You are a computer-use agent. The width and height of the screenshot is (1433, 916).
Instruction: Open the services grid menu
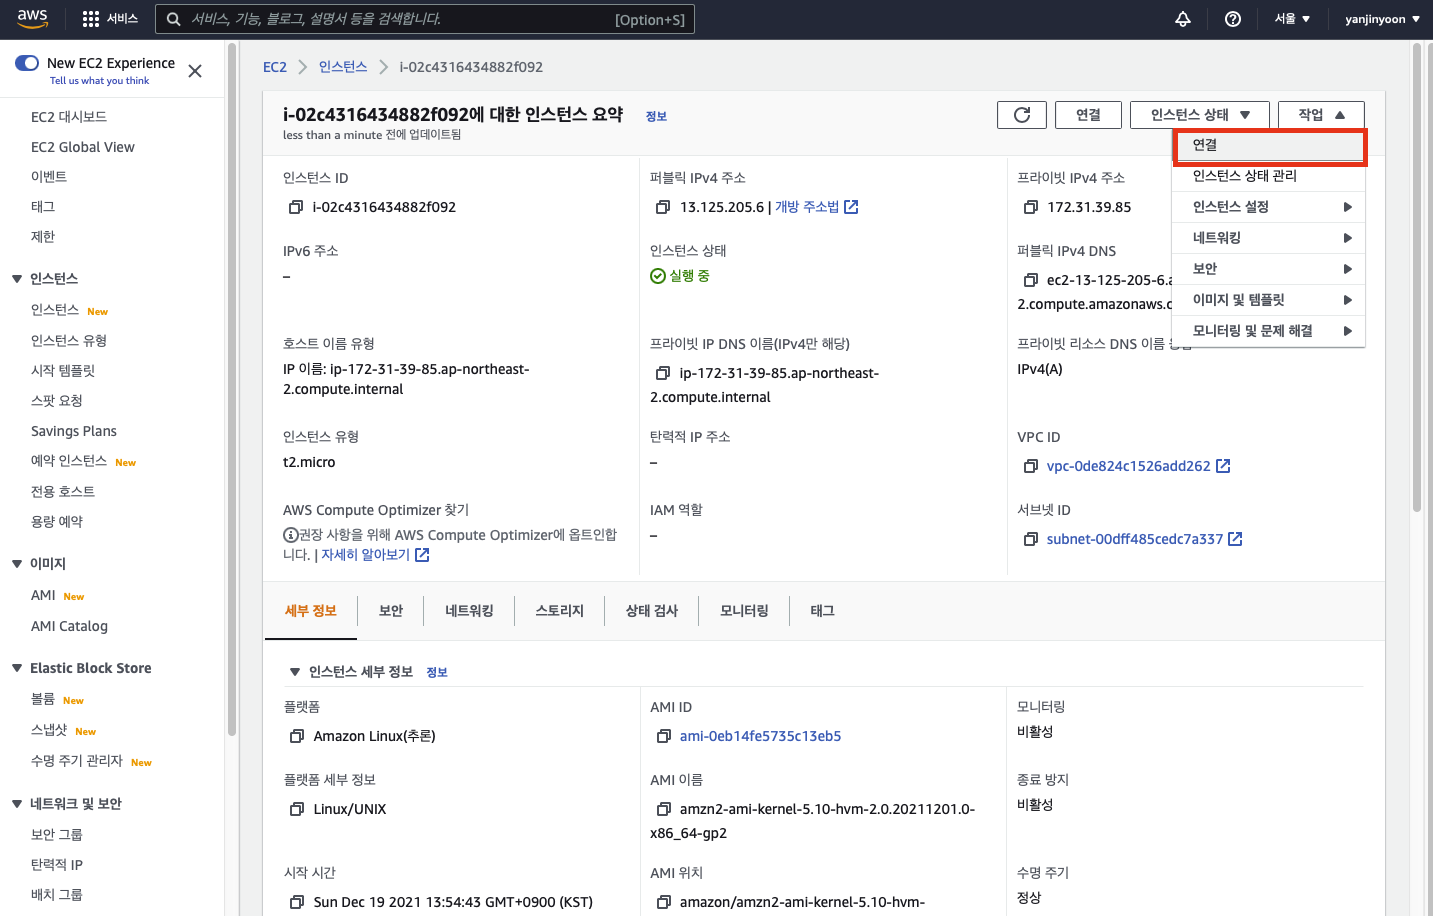pyautogui.click(x=91, y=19)
